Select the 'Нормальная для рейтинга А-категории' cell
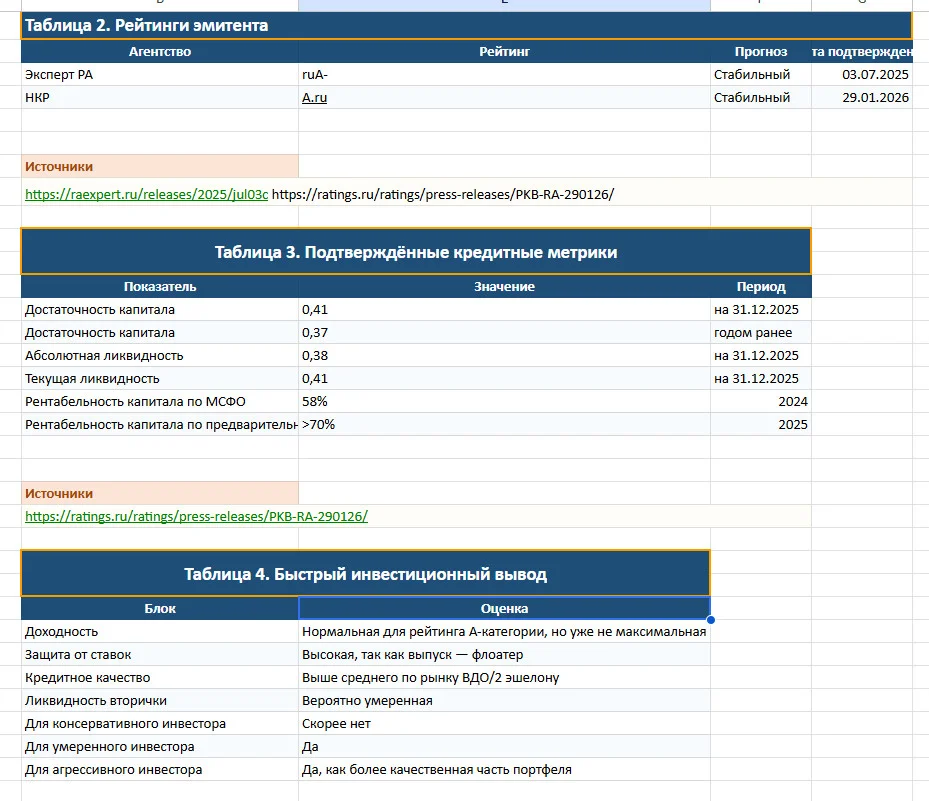This screenshot has height=801, width=929. 504,632
